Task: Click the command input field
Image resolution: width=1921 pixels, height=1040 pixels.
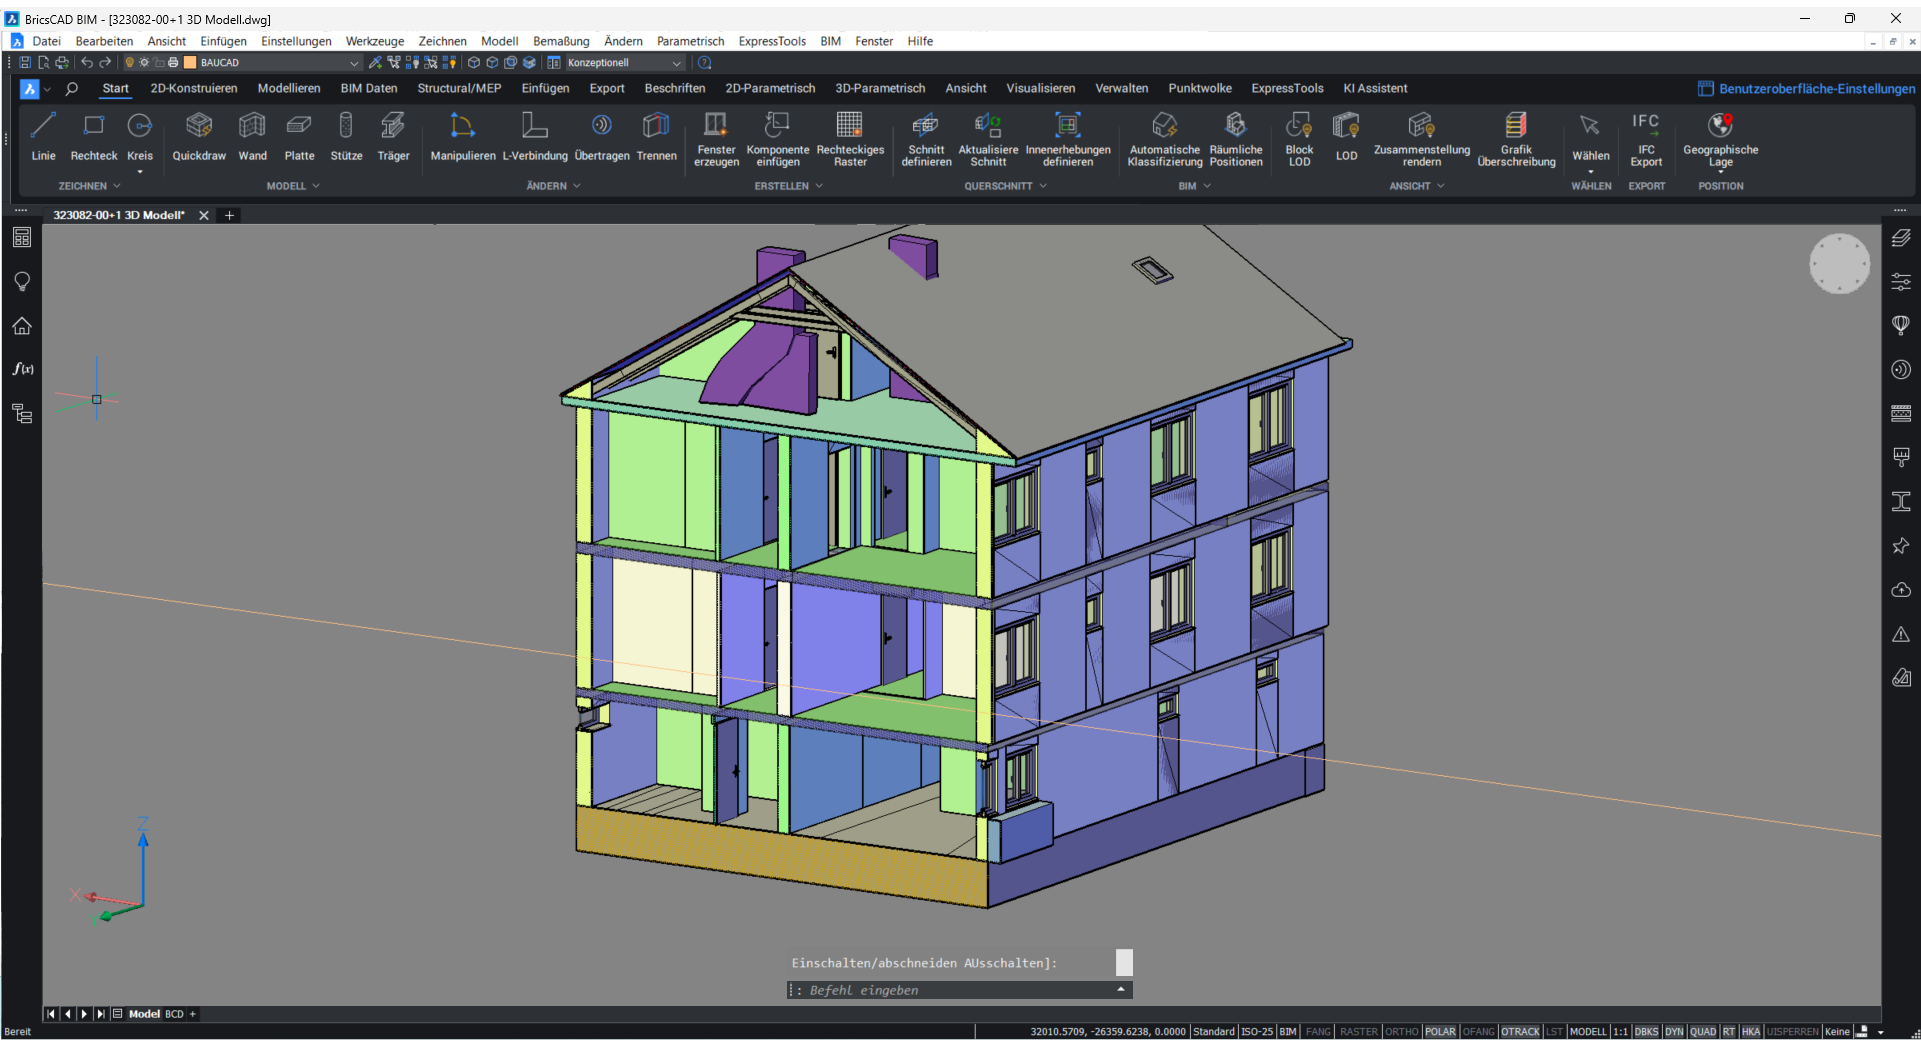Action: 958,990
